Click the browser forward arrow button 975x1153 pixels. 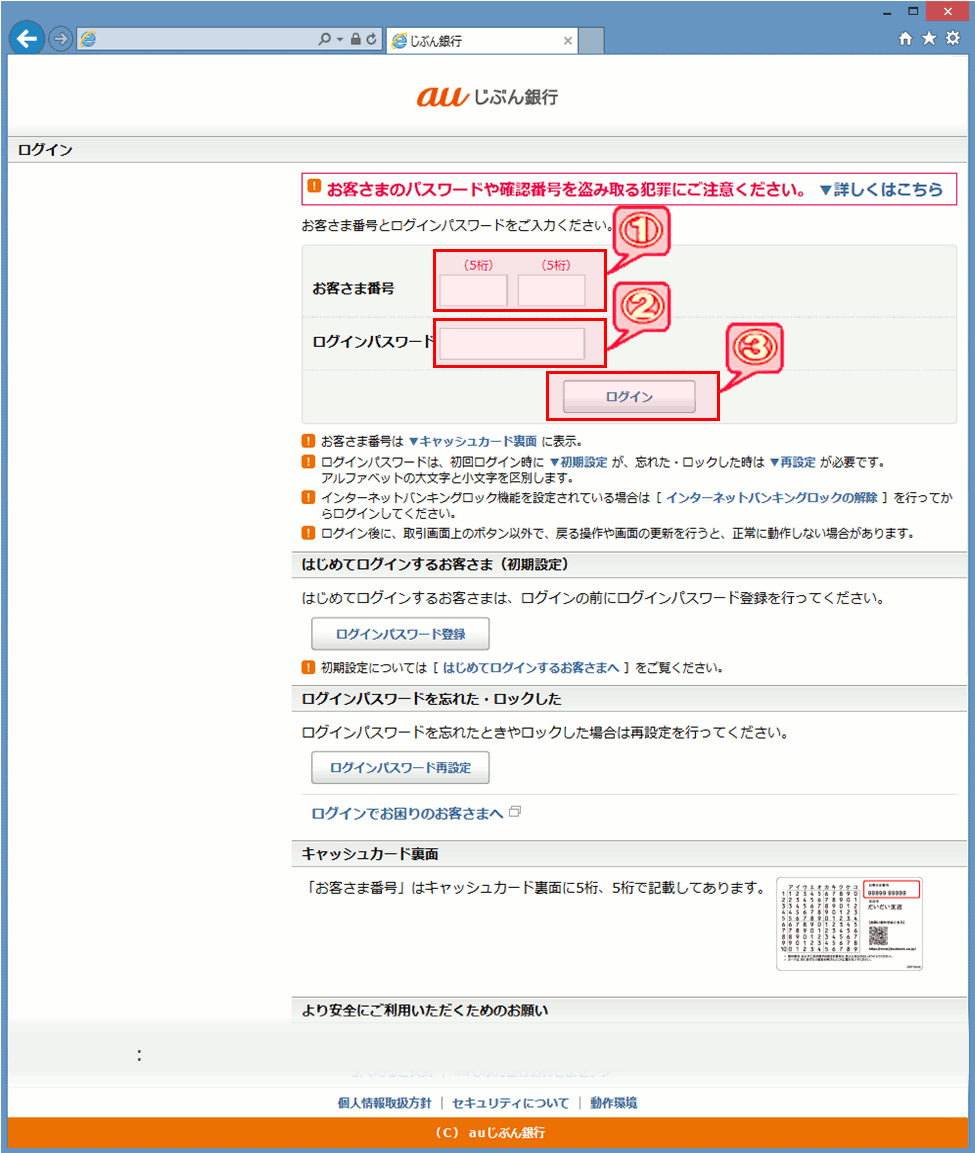(60, 39)
